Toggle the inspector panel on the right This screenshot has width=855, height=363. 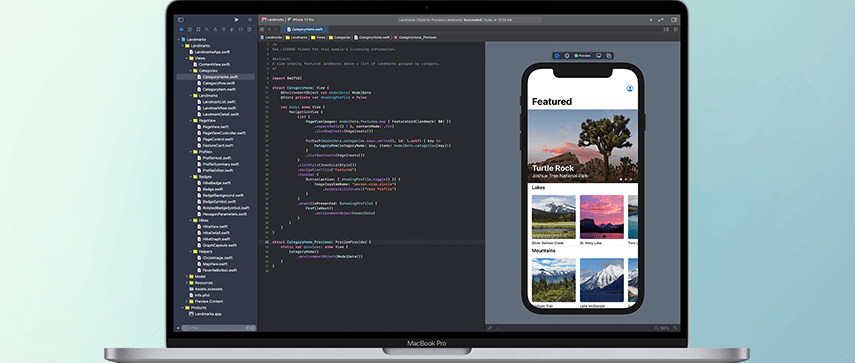coord(674,20)
